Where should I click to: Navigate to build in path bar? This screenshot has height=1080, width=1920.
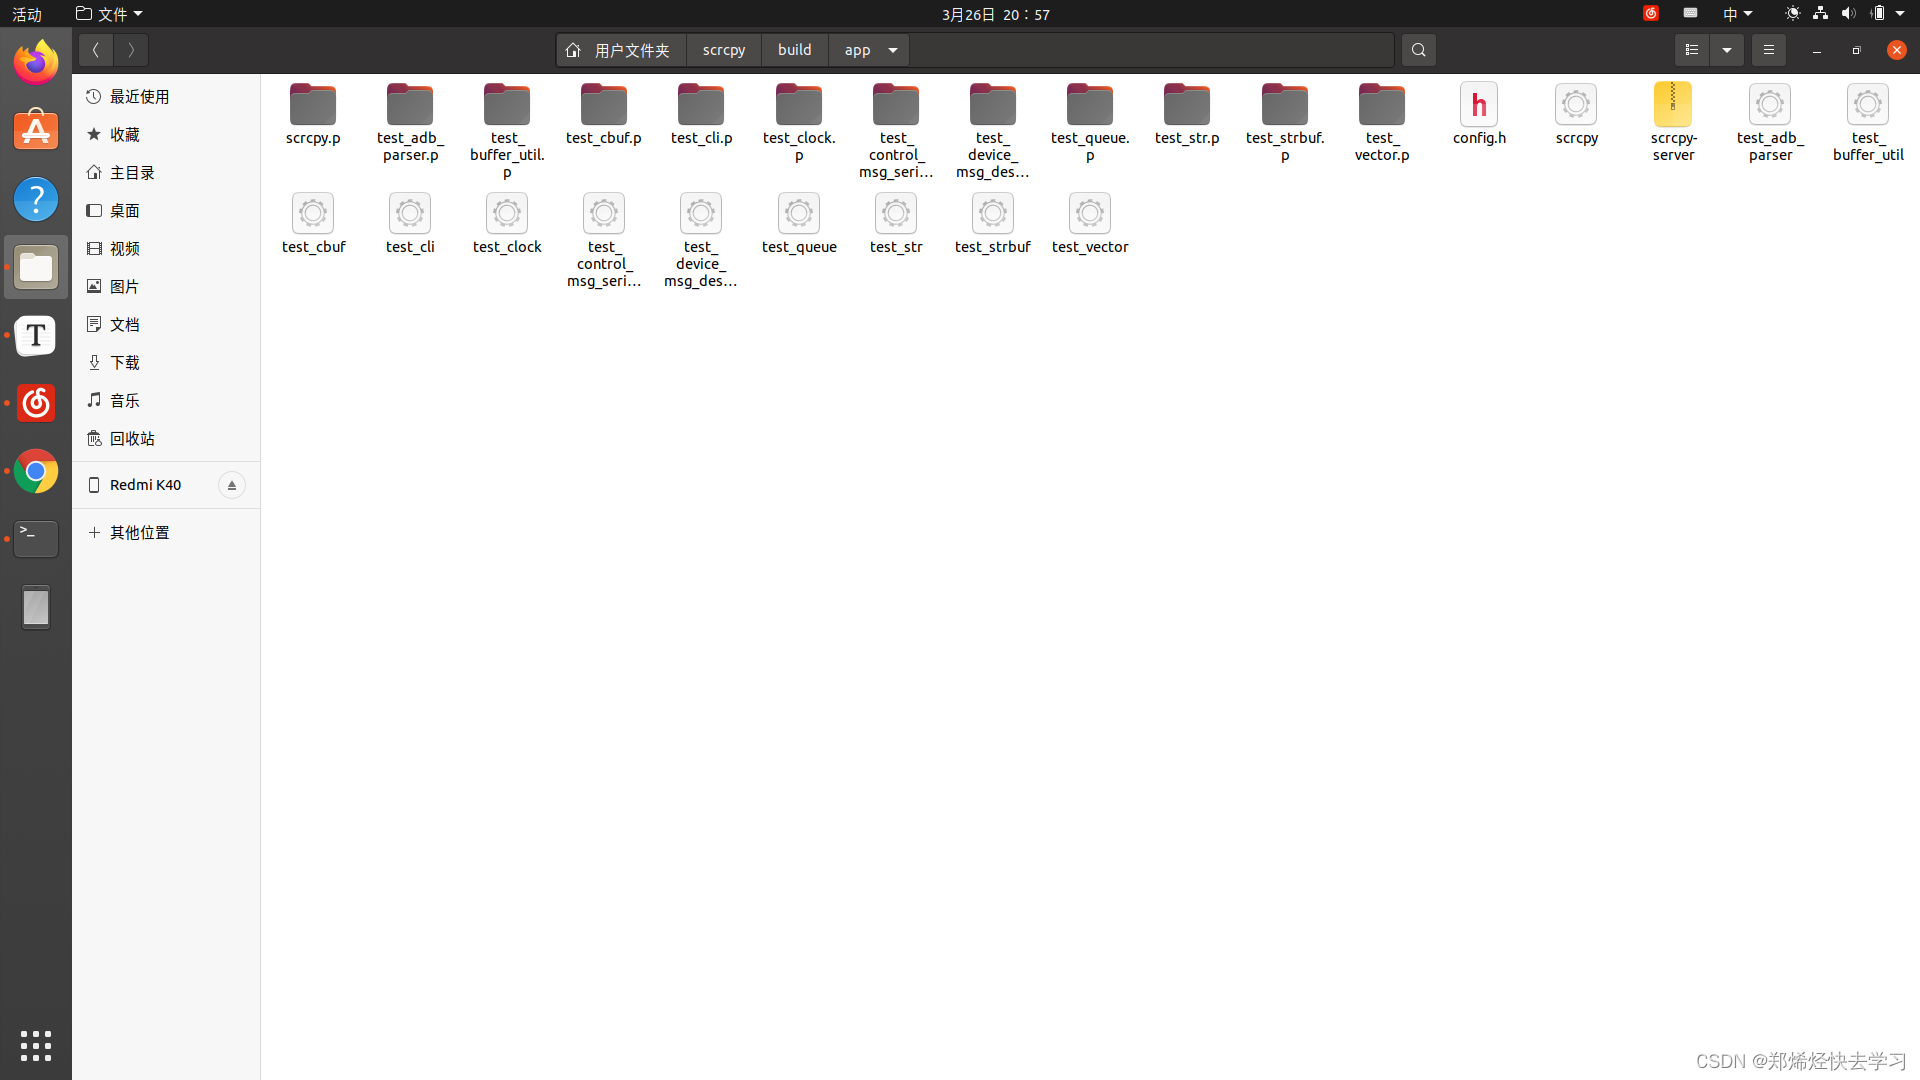pos(795,50)
